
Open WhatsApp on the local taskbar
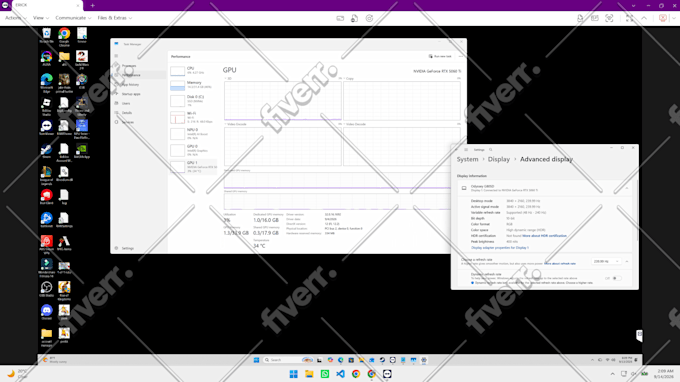pos(325,374)
